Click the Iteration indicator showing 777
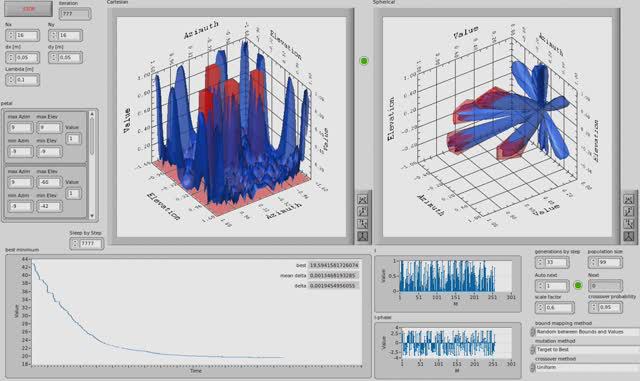Image resolution: width=640 pixels, height=381 pixels. (75, 14)
